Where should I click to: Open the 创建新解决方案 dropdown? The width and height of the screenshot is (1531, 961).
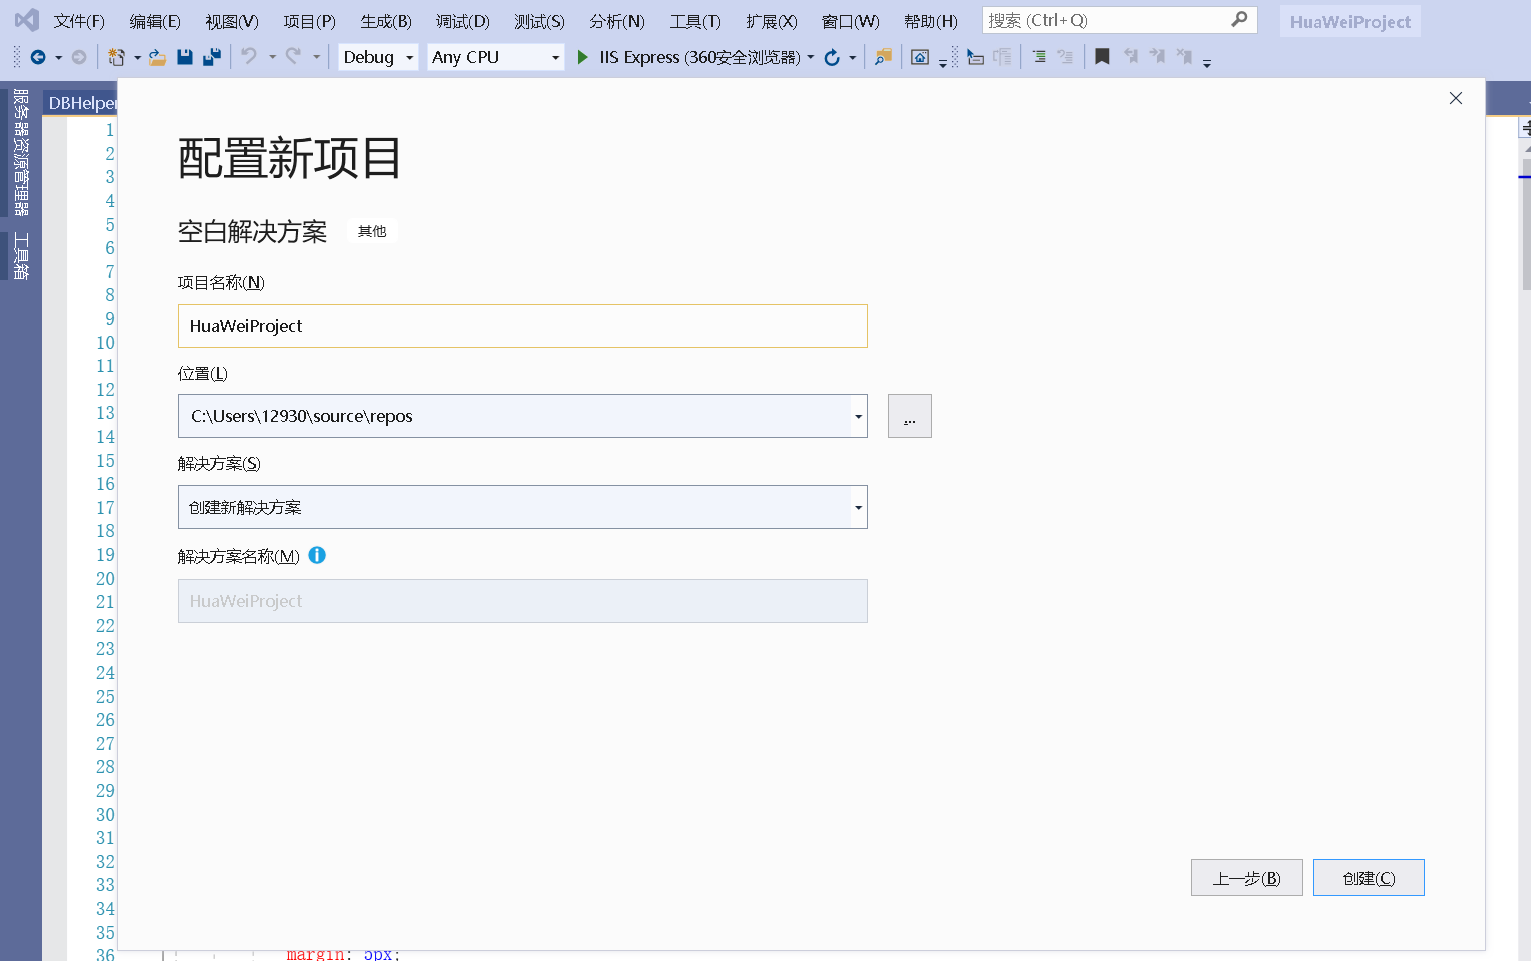click(858, 507)
